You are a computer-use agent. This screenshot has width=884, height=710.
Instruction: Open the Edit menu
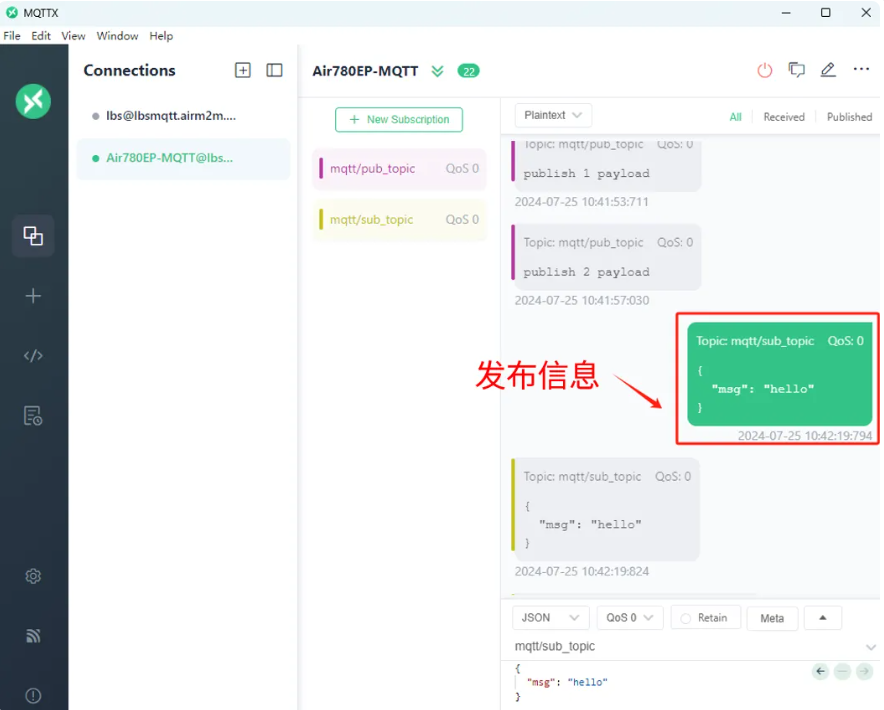pos(41,36)
